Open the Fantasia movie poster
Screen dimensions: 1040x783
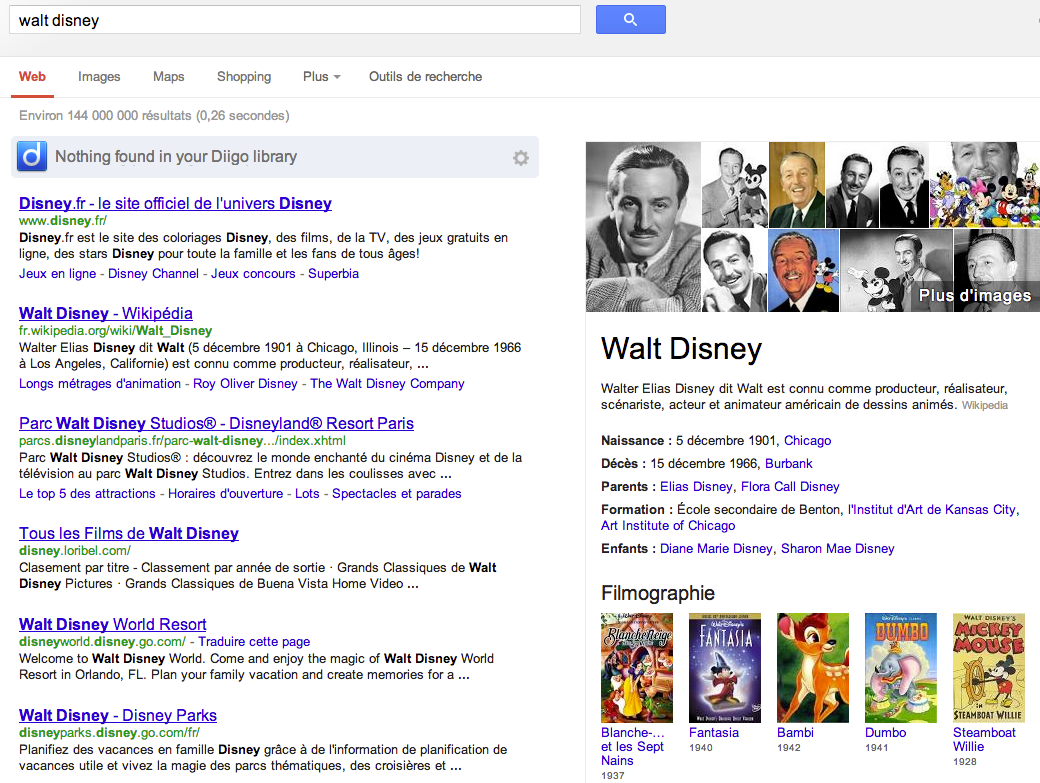click(725, 668)
